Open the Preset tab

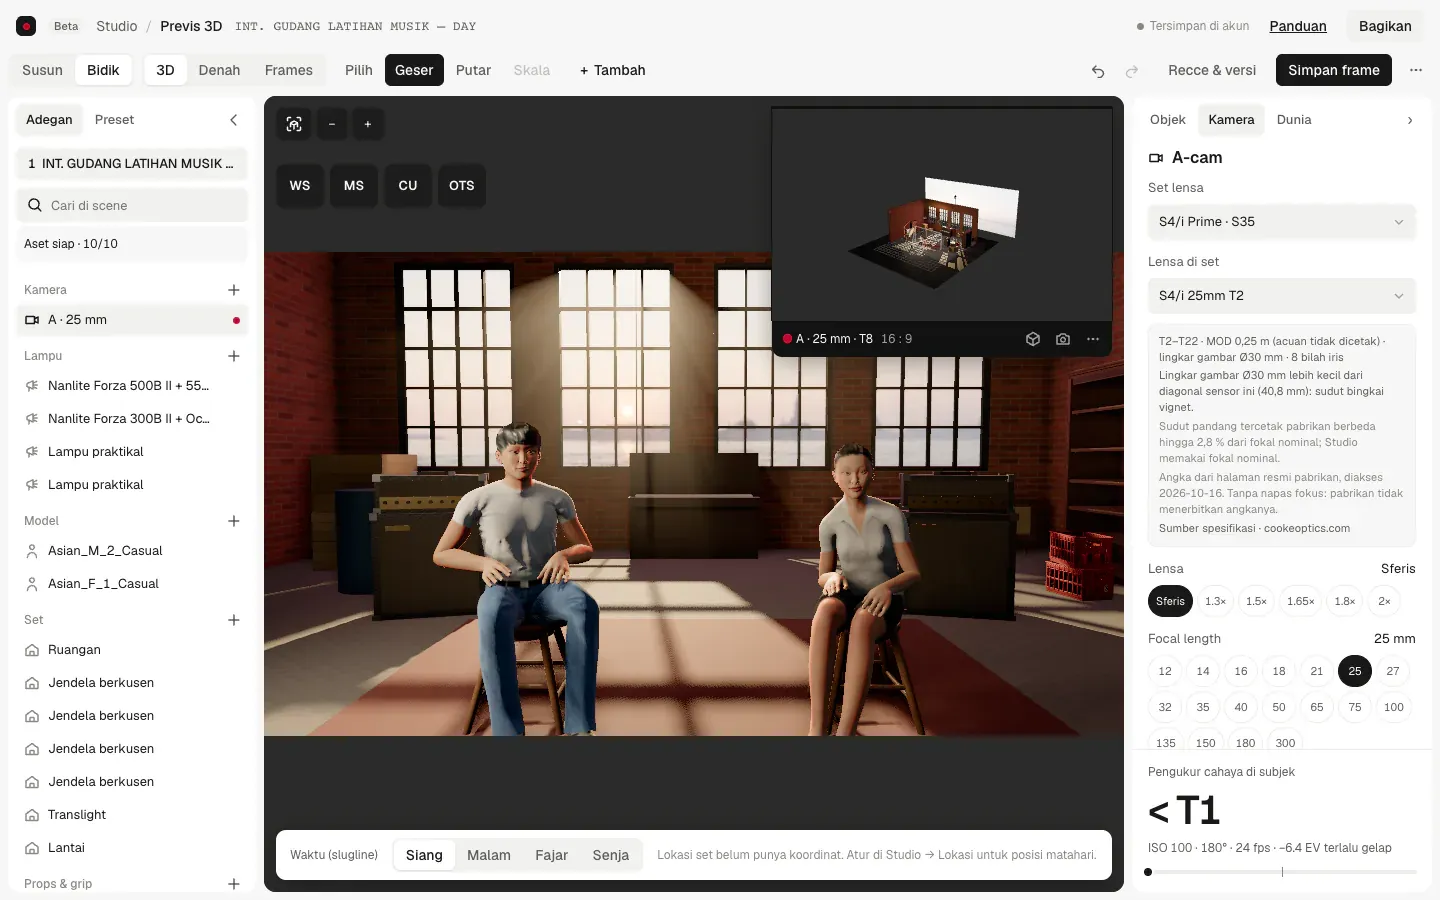(114, 120)
